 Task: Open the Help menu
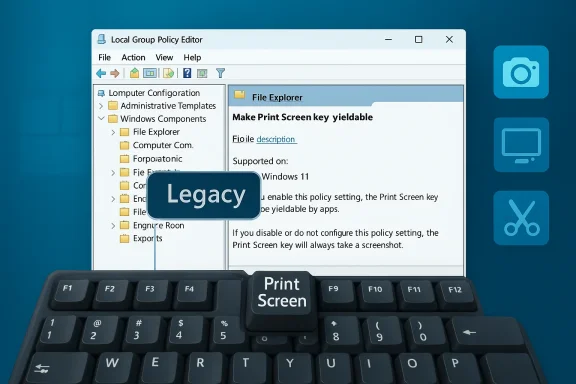point(192,57)
